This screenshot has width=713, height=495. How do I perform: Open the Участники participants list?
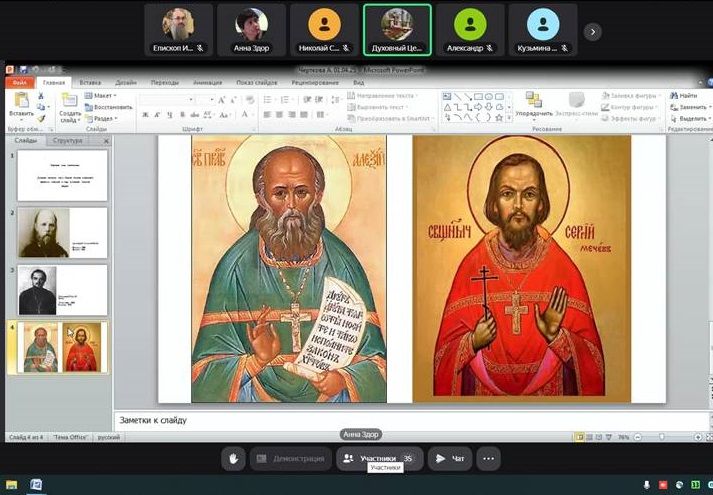(x=378, y=459)
